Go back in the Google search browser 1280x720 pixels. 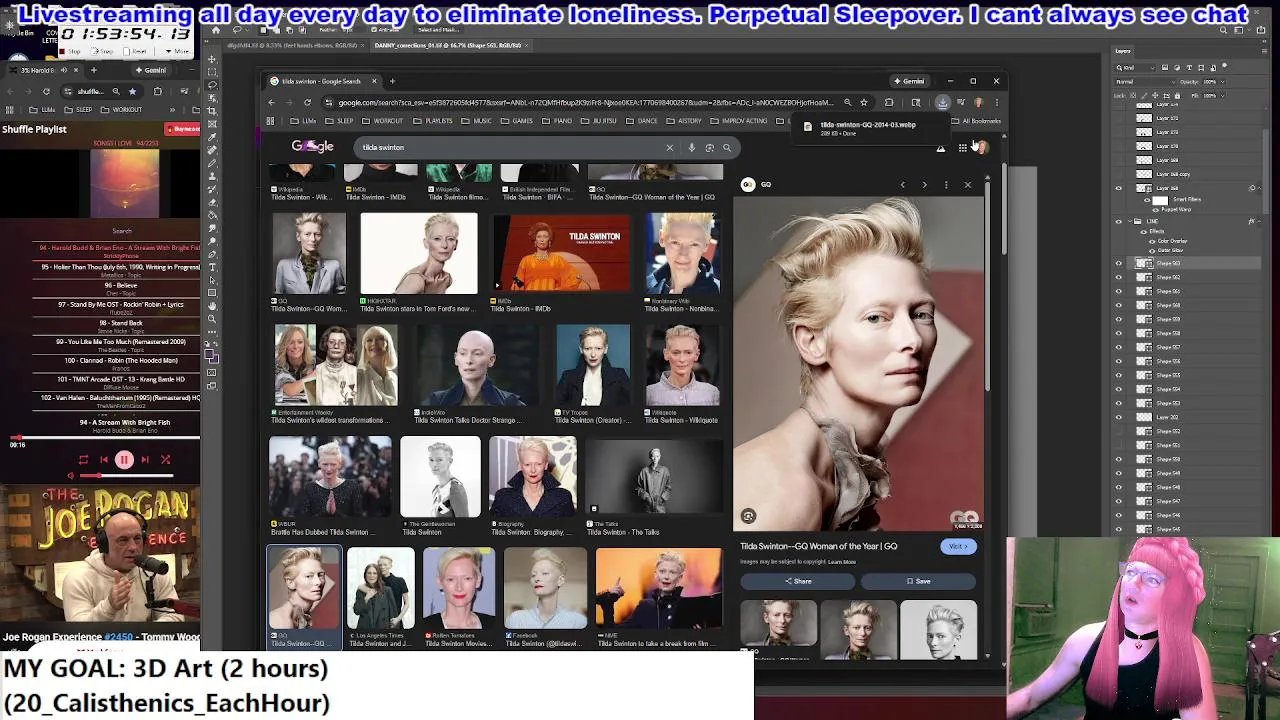tap(271, 102)
